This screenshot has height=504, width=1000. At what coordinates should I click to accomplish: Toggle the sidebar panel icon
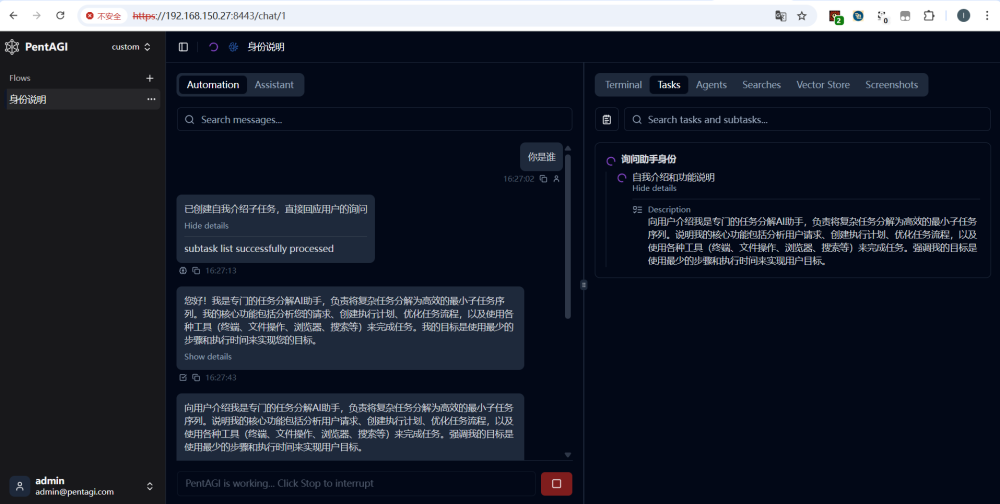[183, 47]
